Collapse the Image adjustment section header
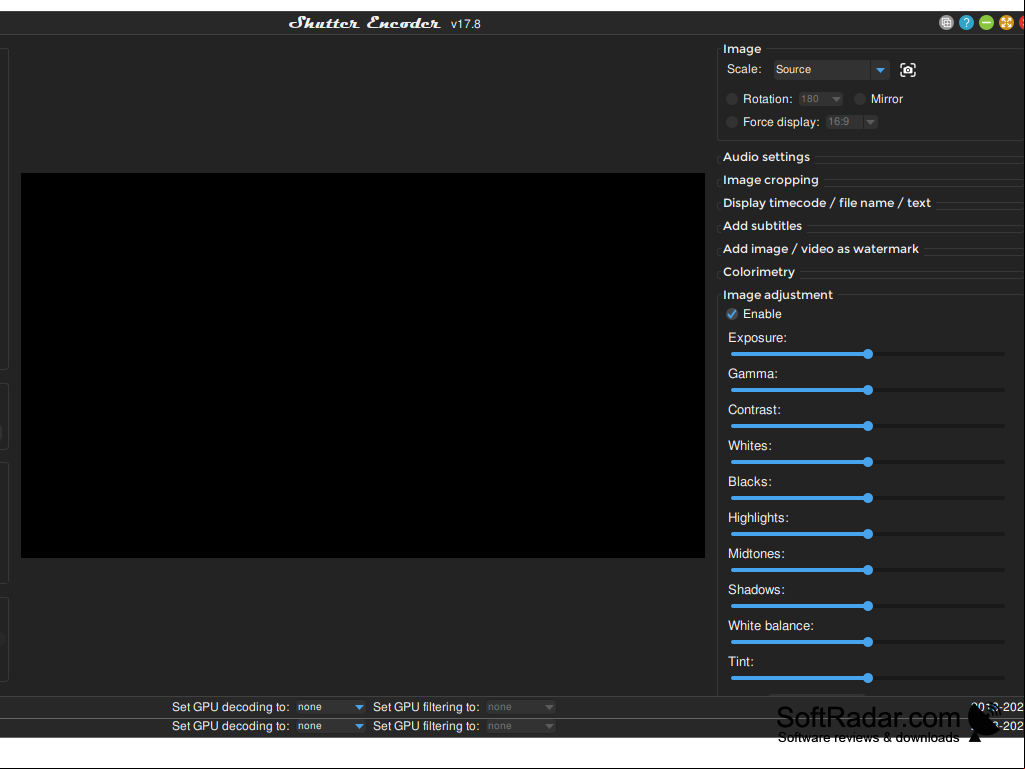Screen dimensions: 1025x769 click(x=777, y=295)
